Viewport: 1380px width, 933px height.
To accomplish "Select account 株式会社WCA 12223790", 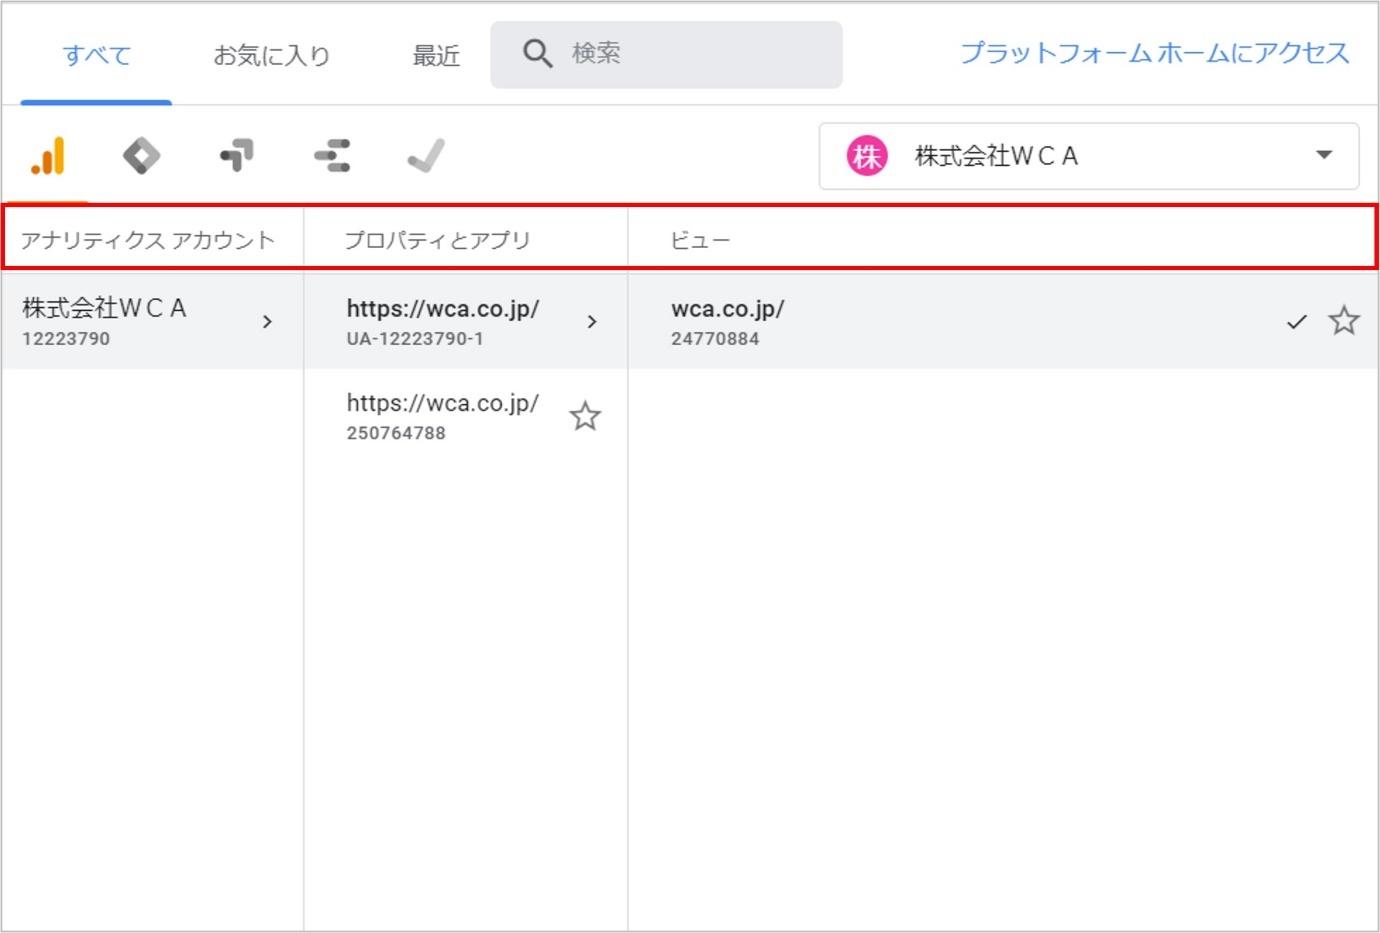I will pyautogui.click(x=152, y=321).
